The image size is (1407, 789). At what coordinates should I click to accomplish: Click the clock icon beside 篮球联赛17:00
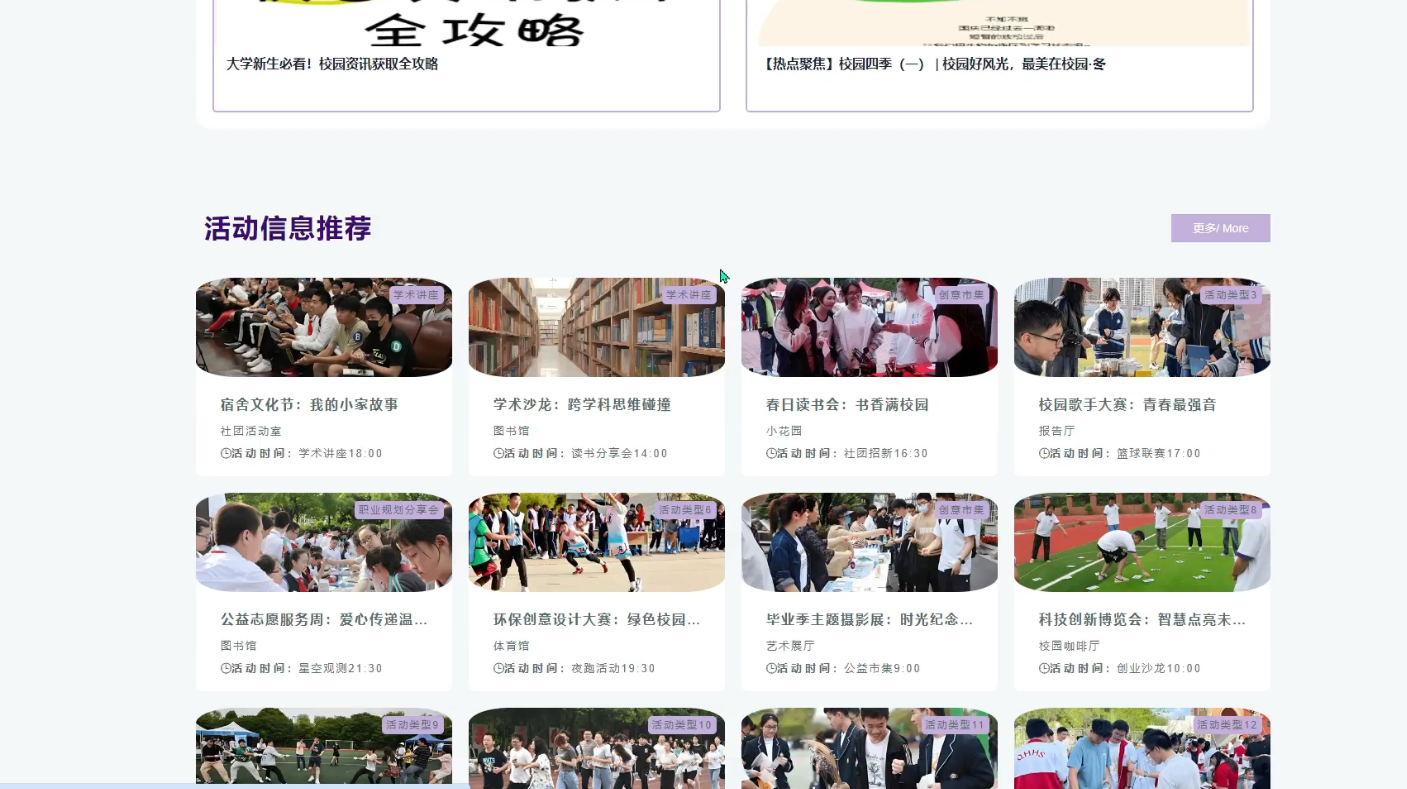1045,453
